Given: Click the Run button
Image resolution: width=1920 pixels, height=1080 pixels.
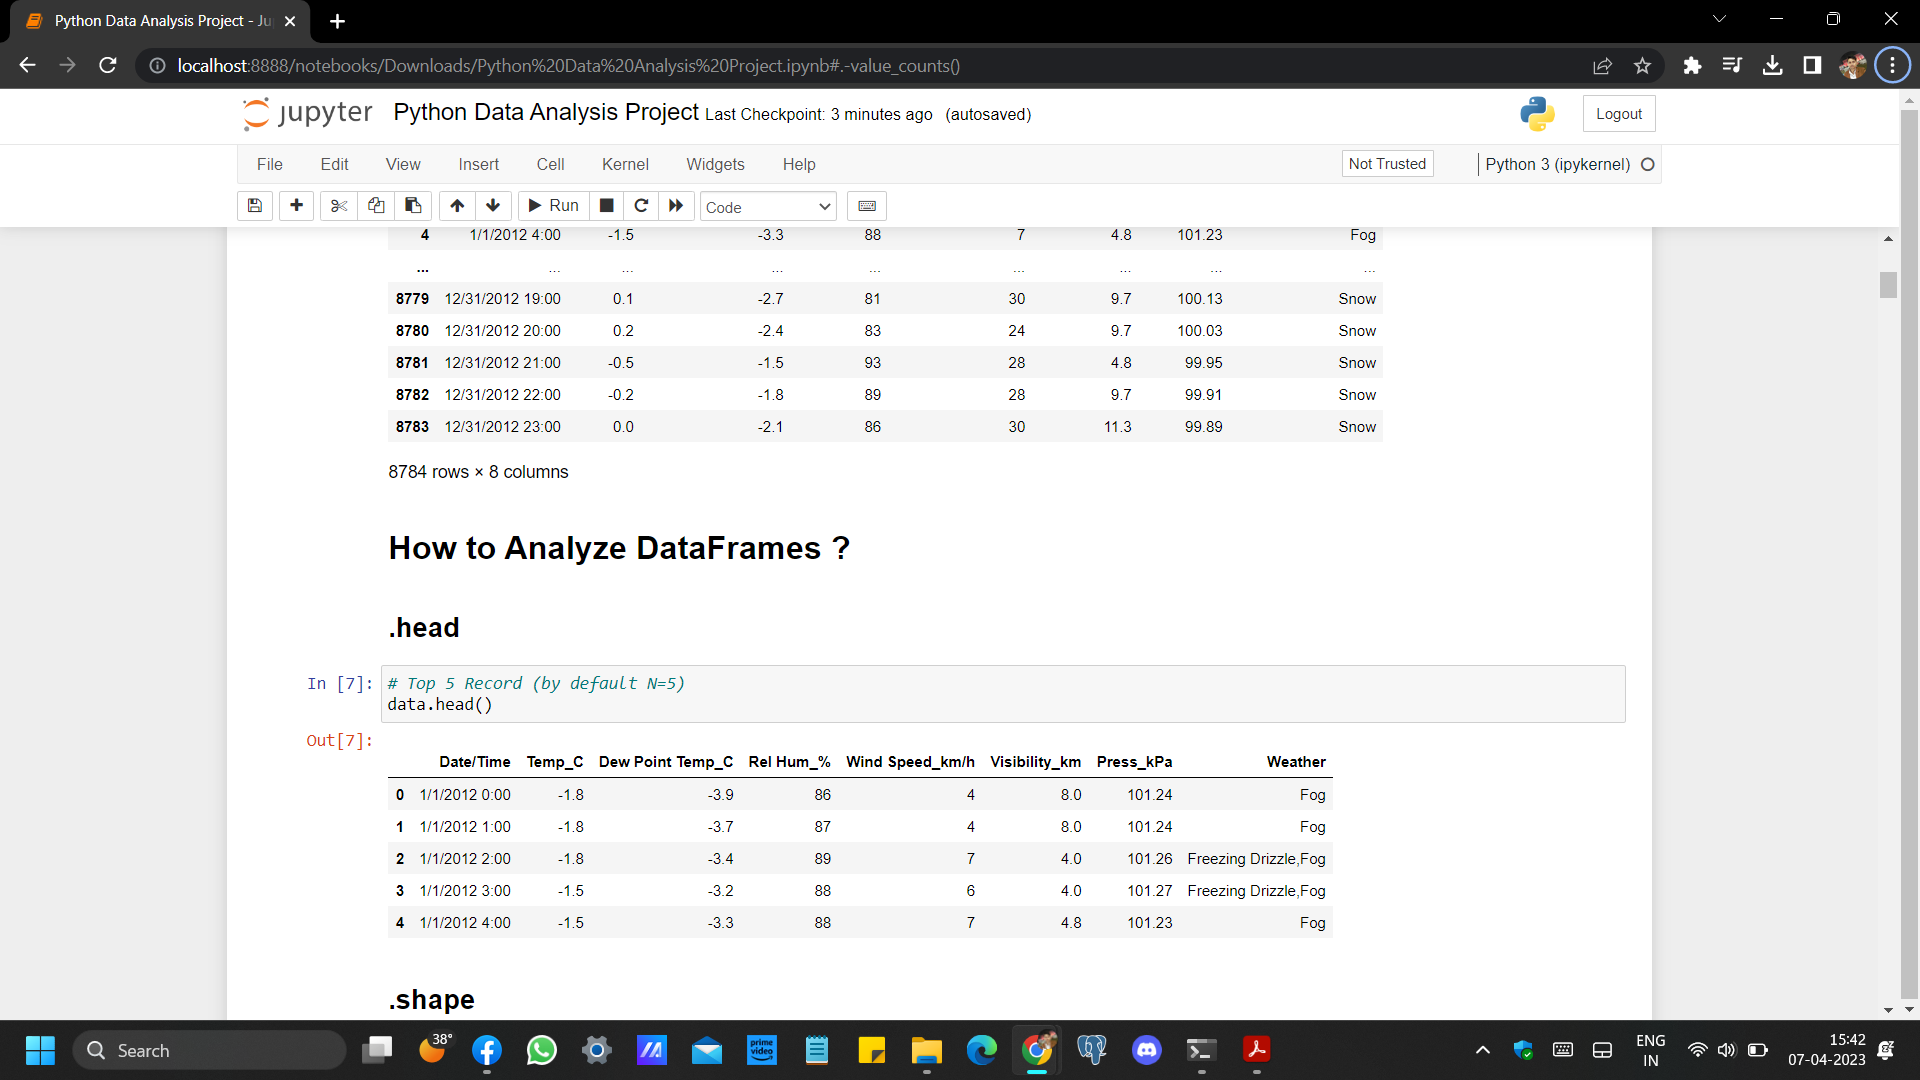Looking at the screenshot, I should pos(553,206).
